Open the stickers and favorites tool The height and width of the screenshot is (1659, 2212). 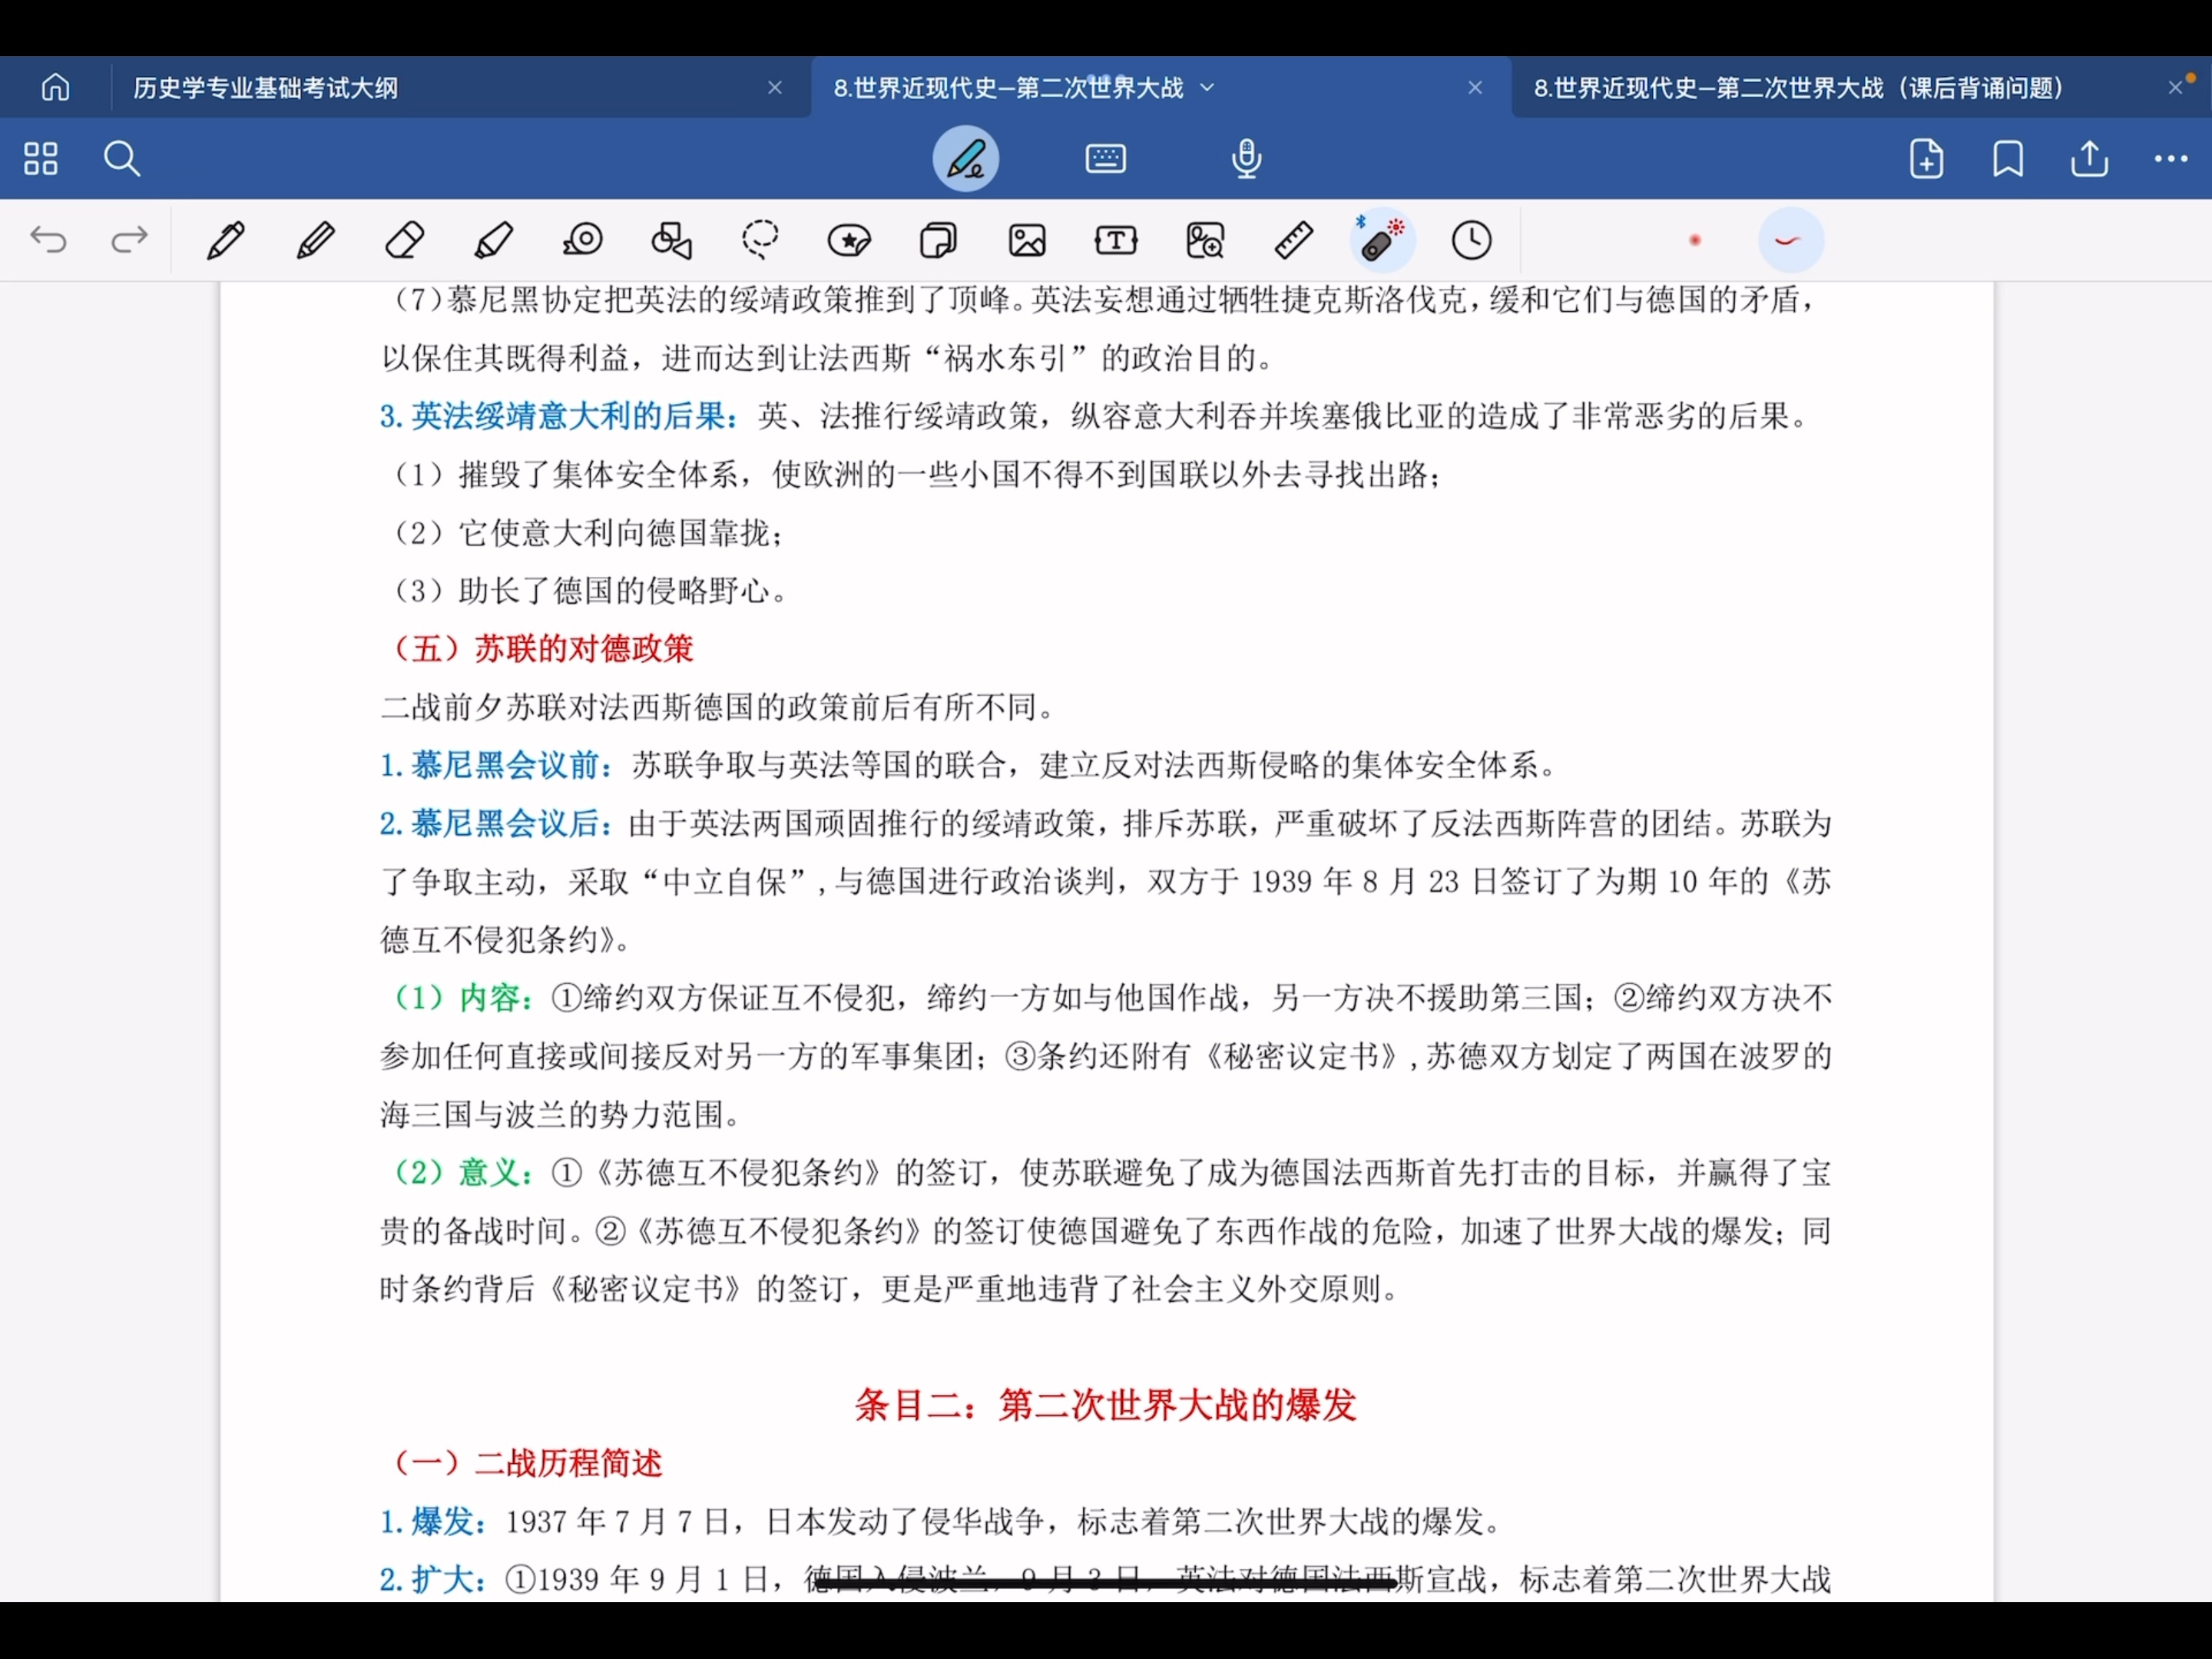849,240
